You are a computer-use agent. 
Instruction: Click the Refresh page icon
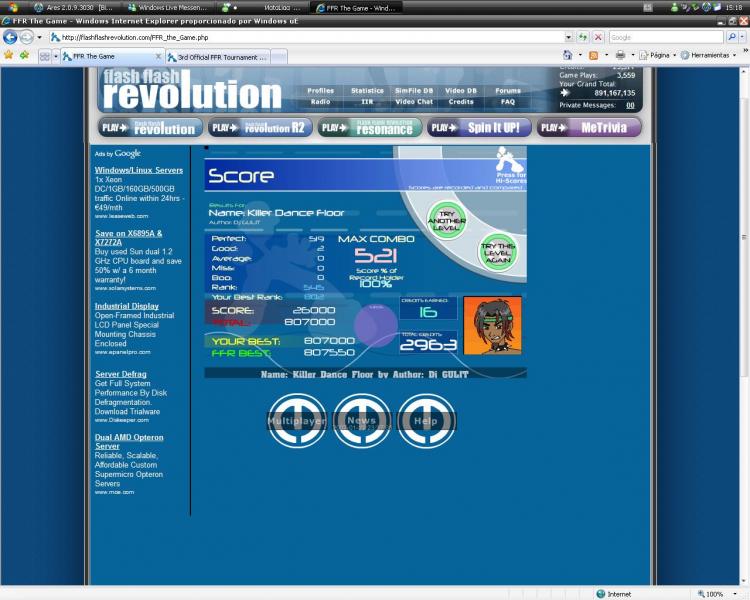tap(582, 37)
